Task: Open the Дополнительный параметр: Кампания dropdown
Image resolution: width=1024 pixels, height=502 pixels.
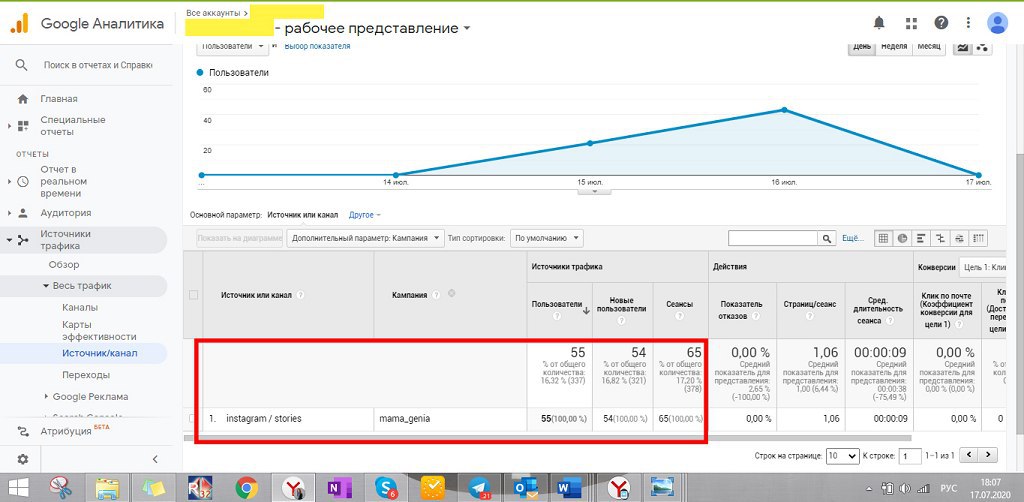Action: (x=365, y=238)
